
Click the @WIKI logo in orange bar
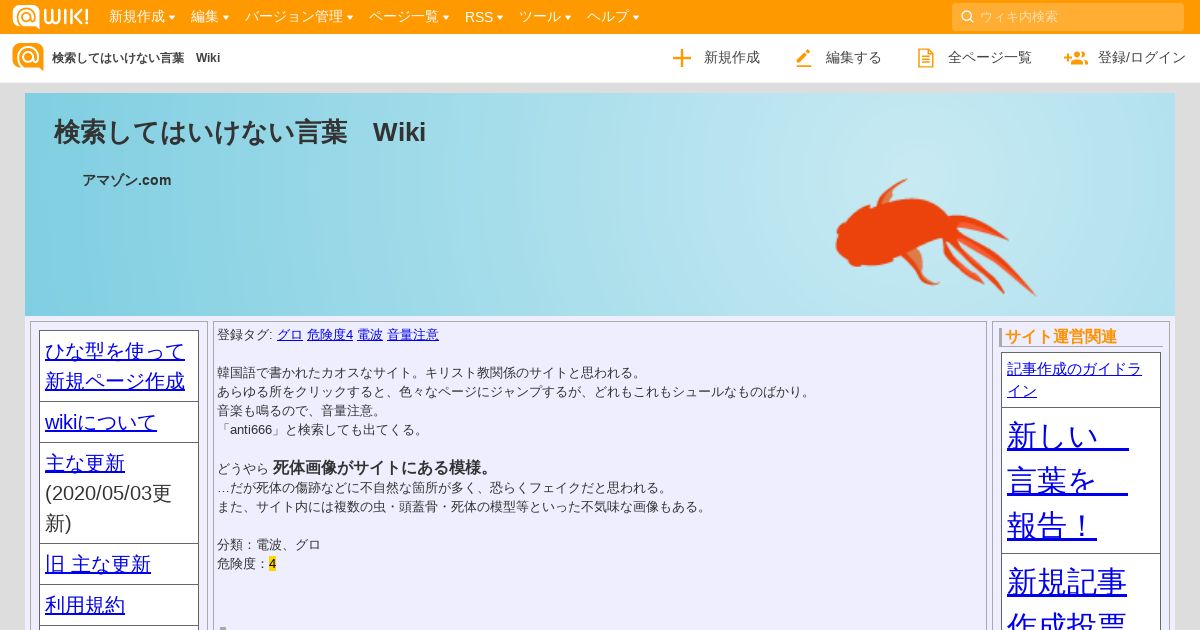[x=50, y=16]
